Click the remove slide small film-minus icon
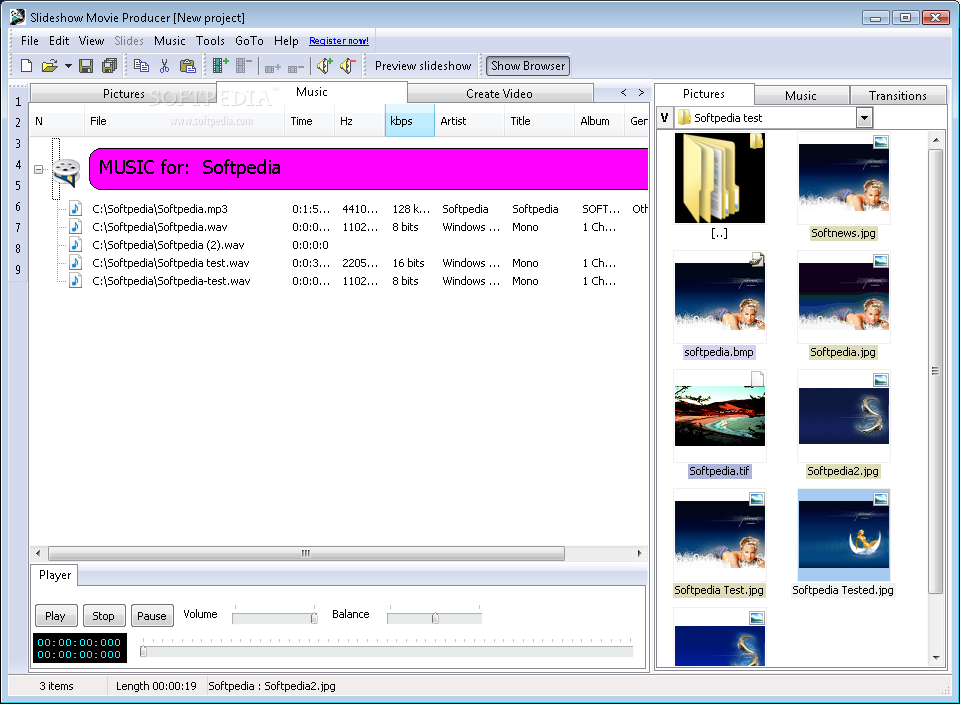Screen dimensions: 960x704 pos(296,68)
